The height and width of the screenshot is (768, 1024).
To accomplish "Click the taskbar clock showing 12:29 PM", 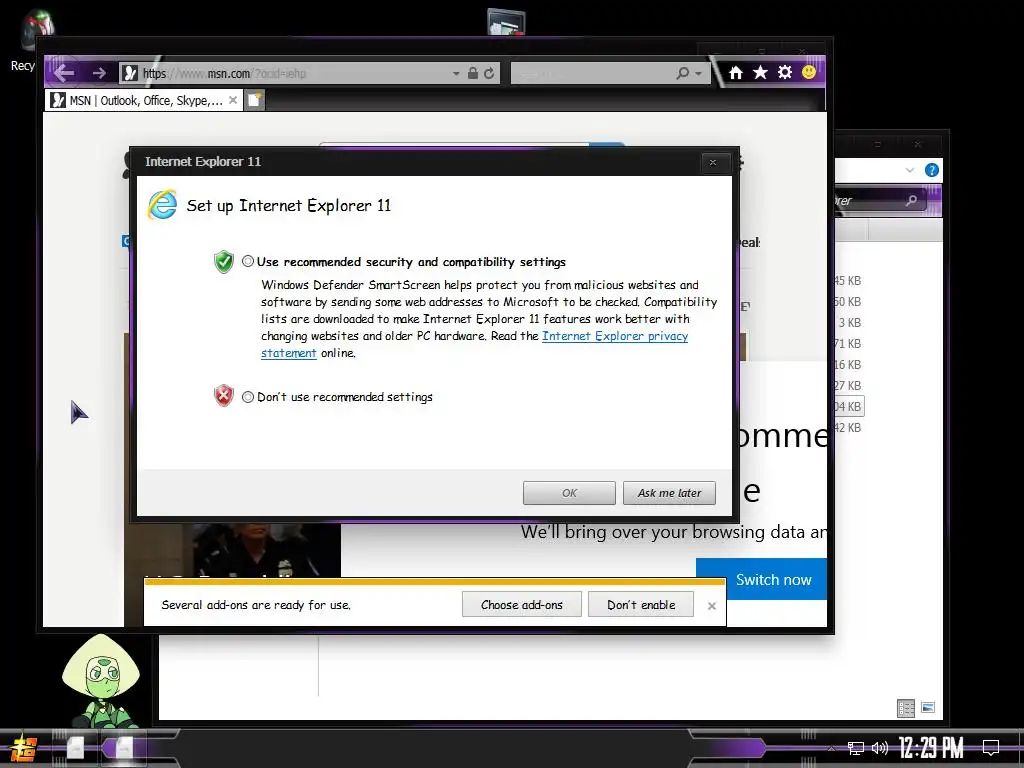I will click(931, 747).
